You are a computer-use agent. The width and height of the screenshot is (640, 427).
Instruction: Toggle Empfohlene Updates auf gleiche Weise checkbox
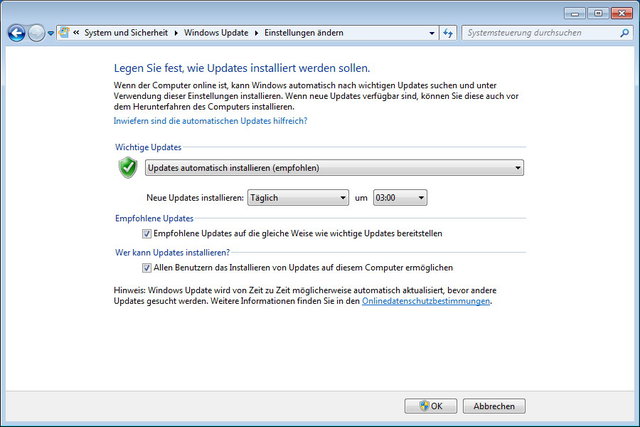(147, 234)
